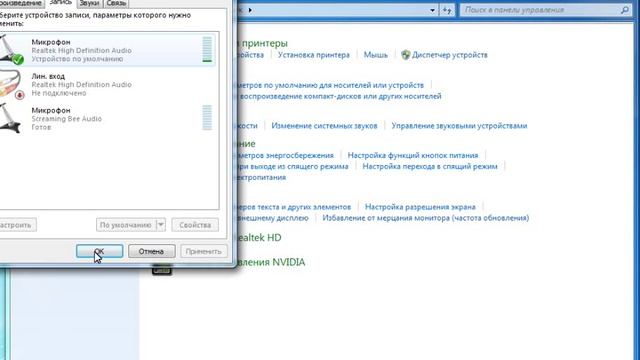Open Настройка разрешения экрана link
The height and width of the screenshot is (360, 640).
click(420, 207)
